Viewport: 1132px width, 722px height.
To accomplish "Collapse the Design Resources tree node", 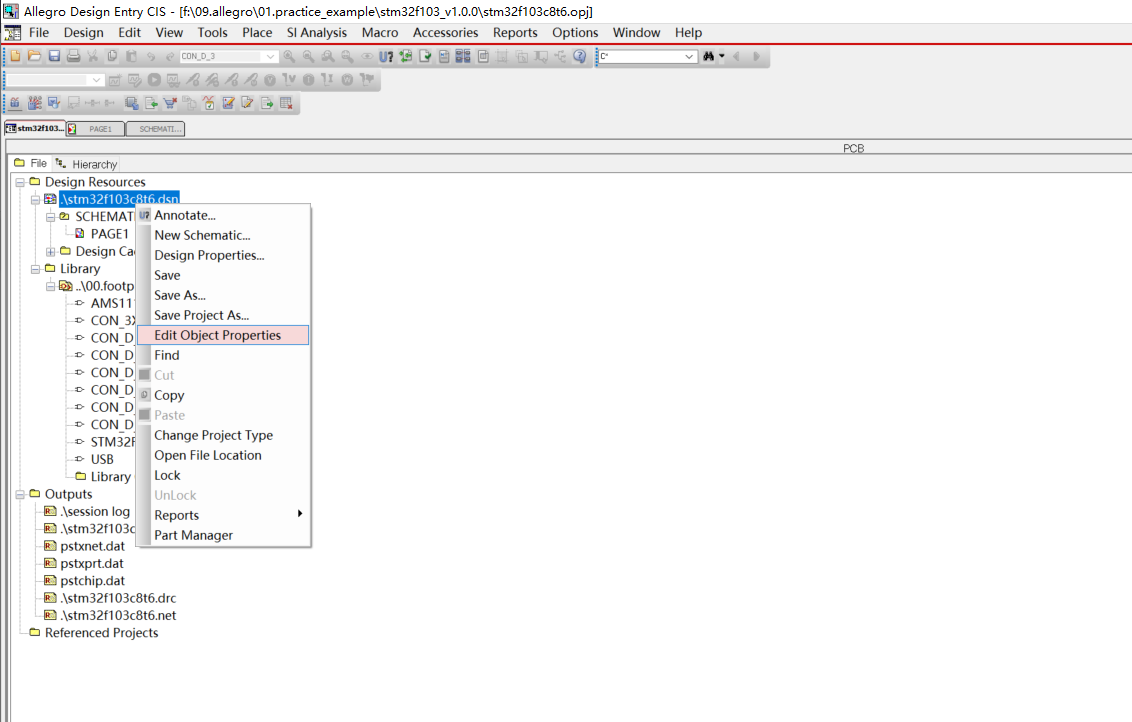I will tap(20, 182).
